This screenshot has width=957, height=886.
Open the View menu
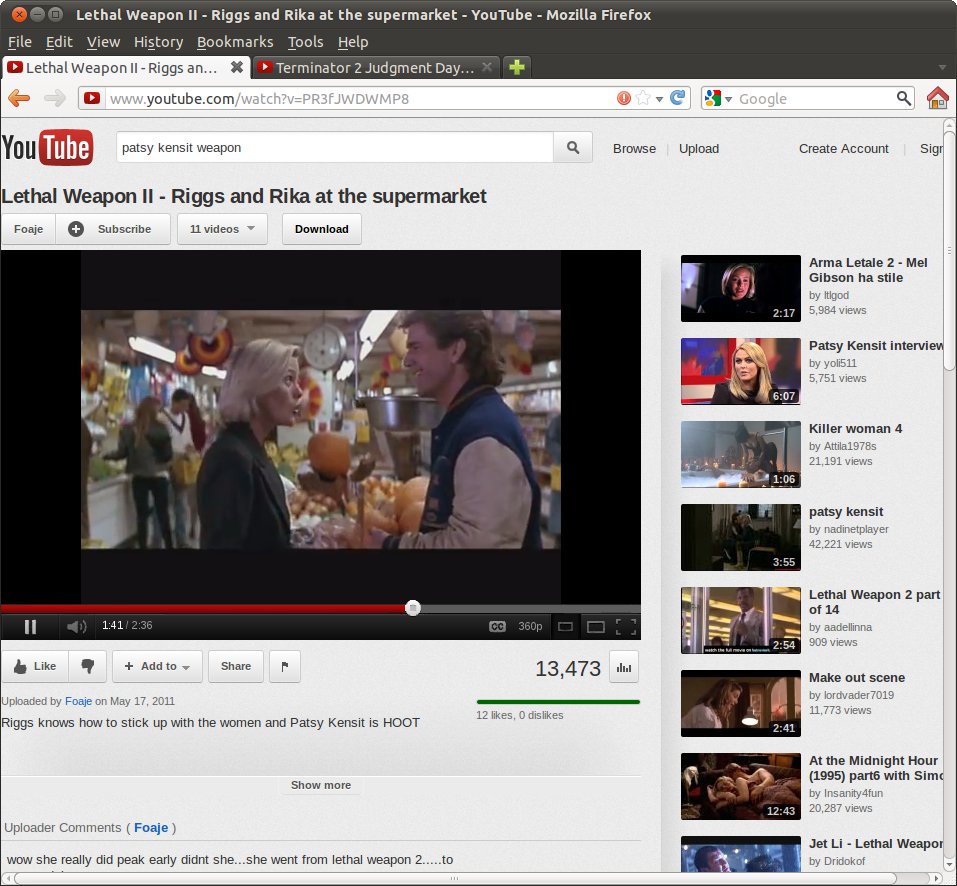pyautogui.click(x=103, y=42)
